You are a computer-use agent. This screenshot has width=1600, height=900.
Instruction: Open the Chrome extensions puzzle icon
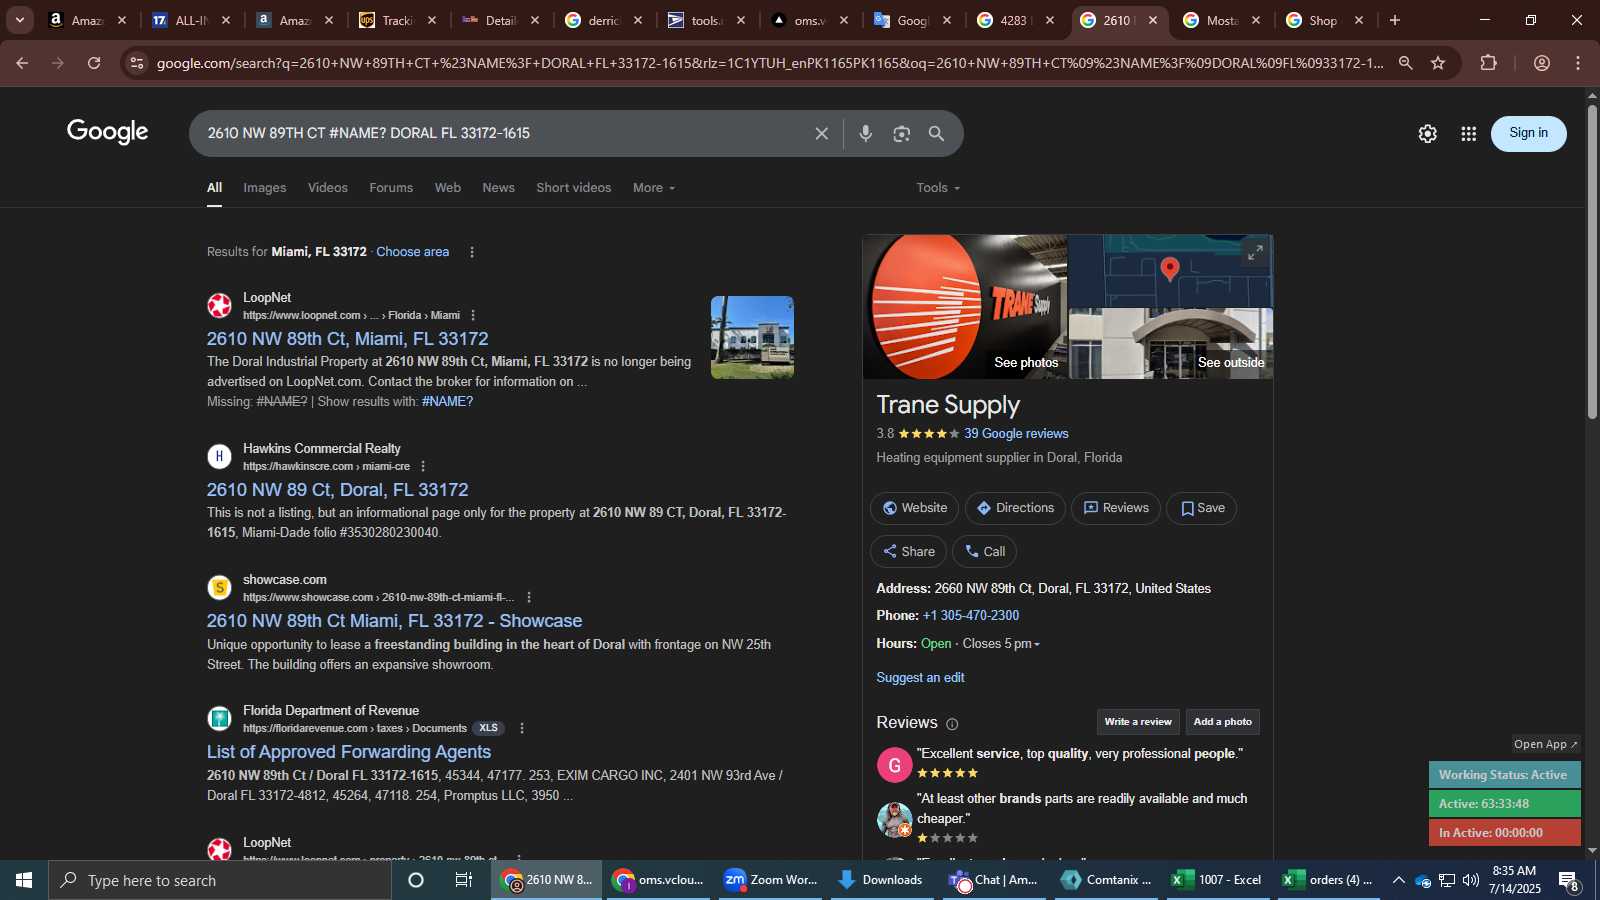(x=1488, y=63)
